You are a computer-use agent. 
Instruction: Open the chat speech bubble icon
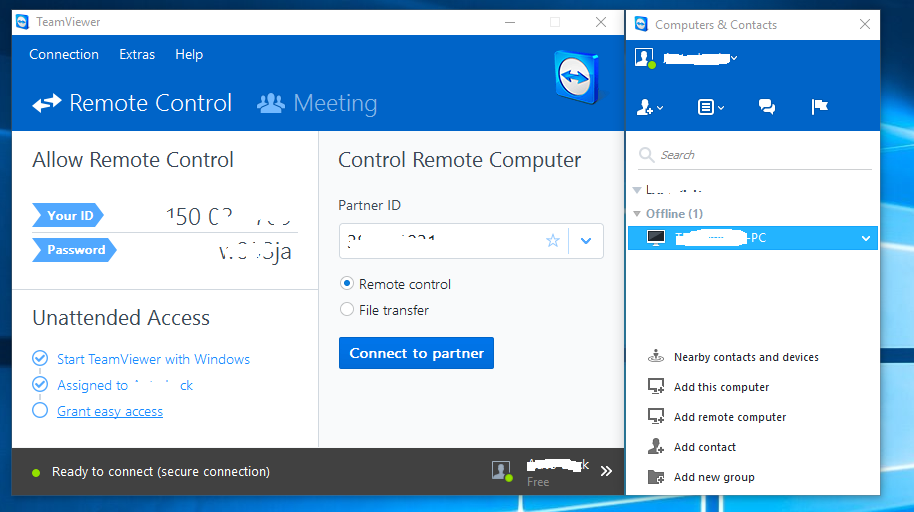tap(767, 107)
